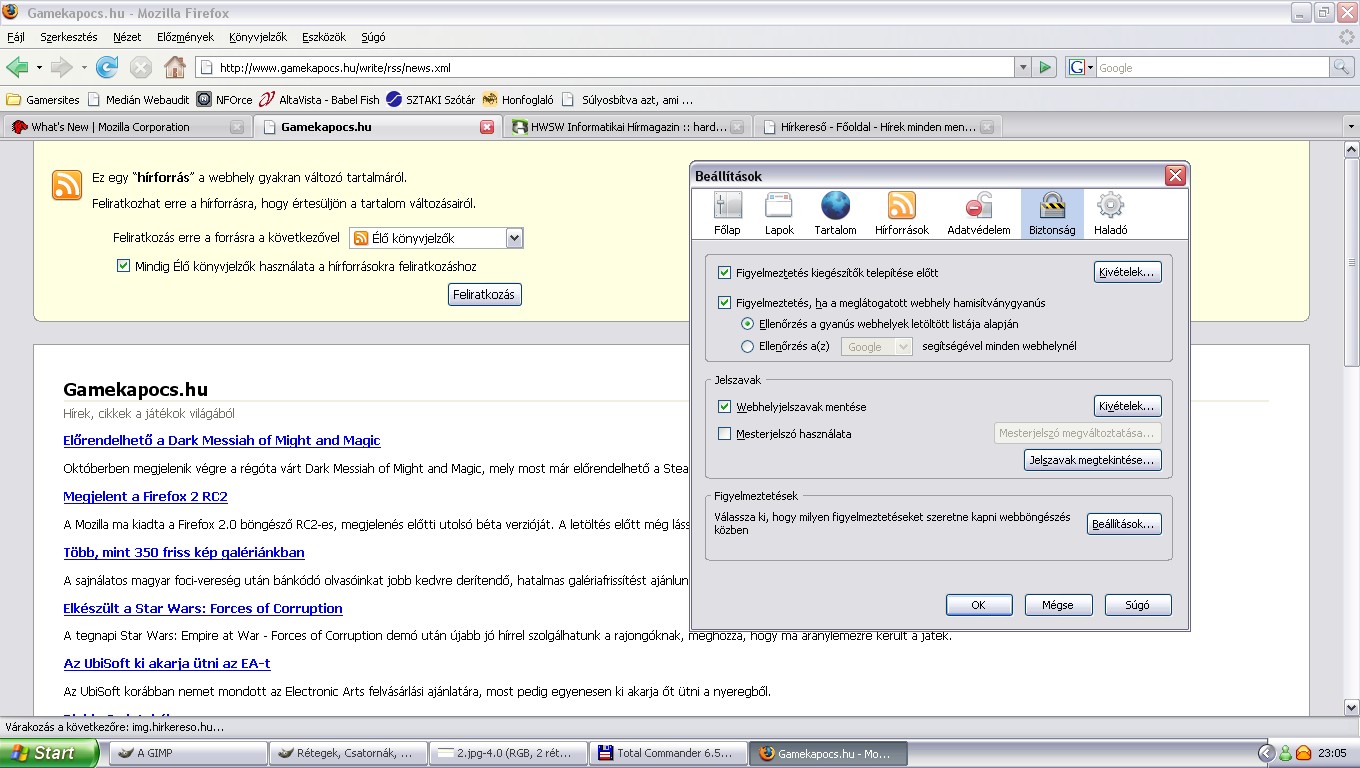
Task: Open the Előzmények menu
Action: pyautogui.click(x=186, y=37)
